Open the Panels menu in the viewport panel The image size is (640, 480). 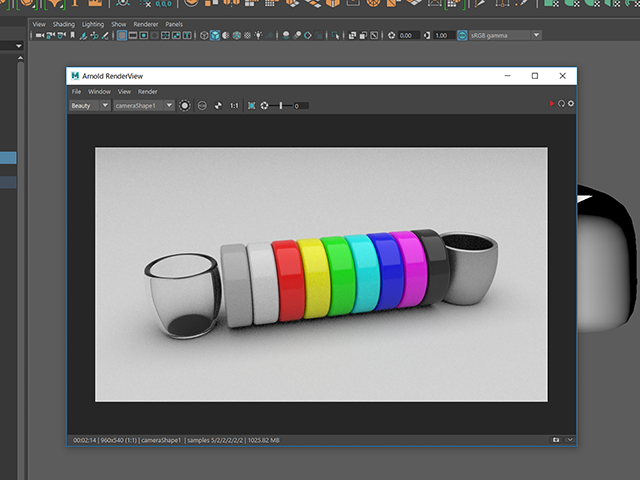pos(174,24)
